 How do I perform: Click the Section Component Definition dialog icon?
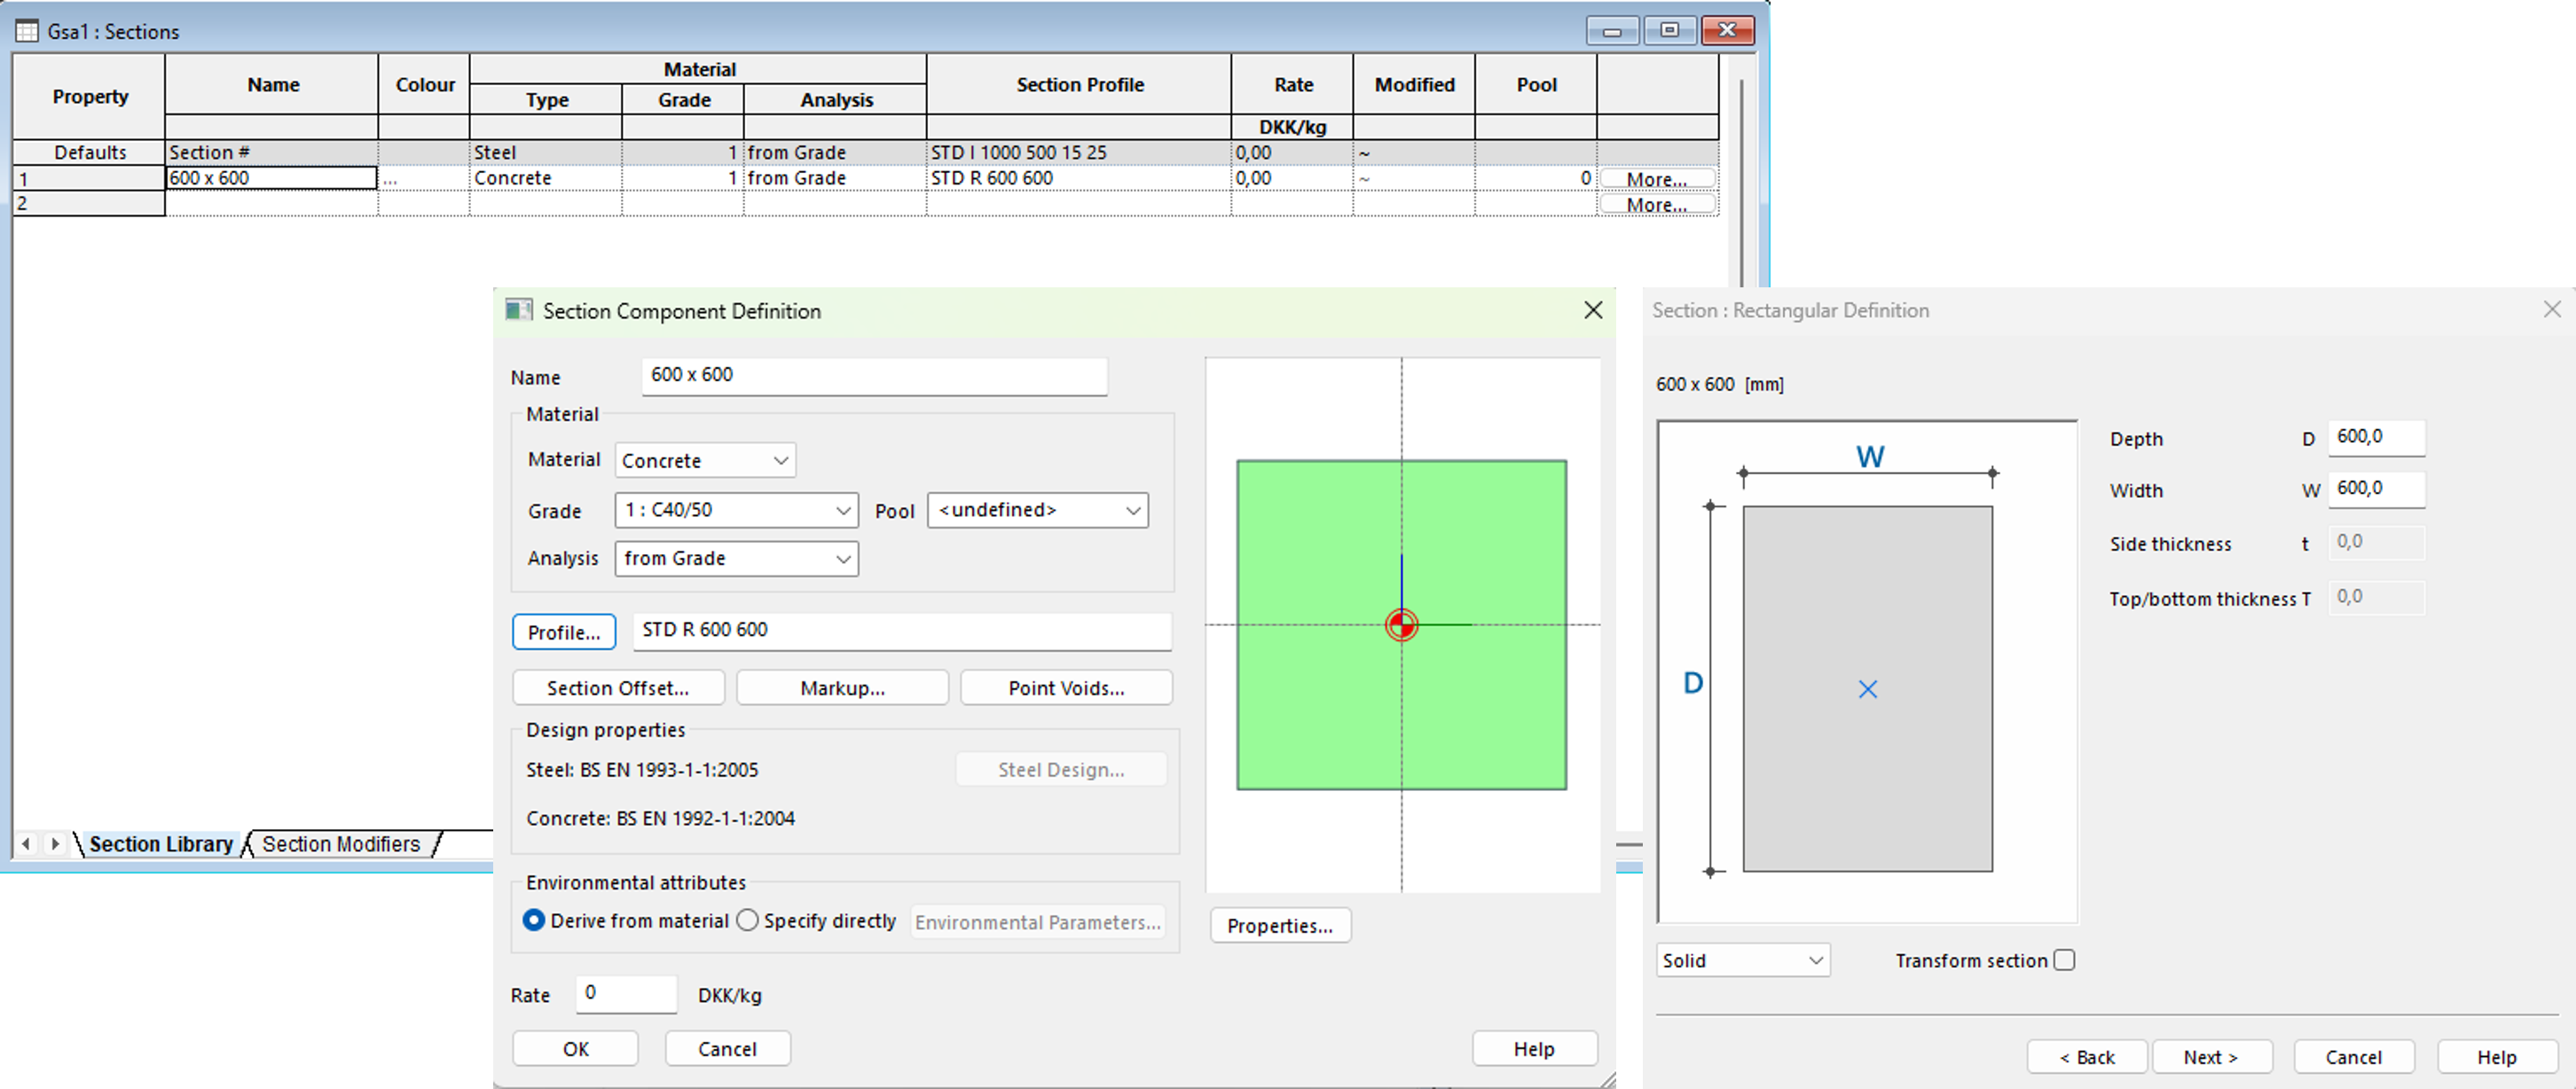pyautogui.click(x=518, y=310)
